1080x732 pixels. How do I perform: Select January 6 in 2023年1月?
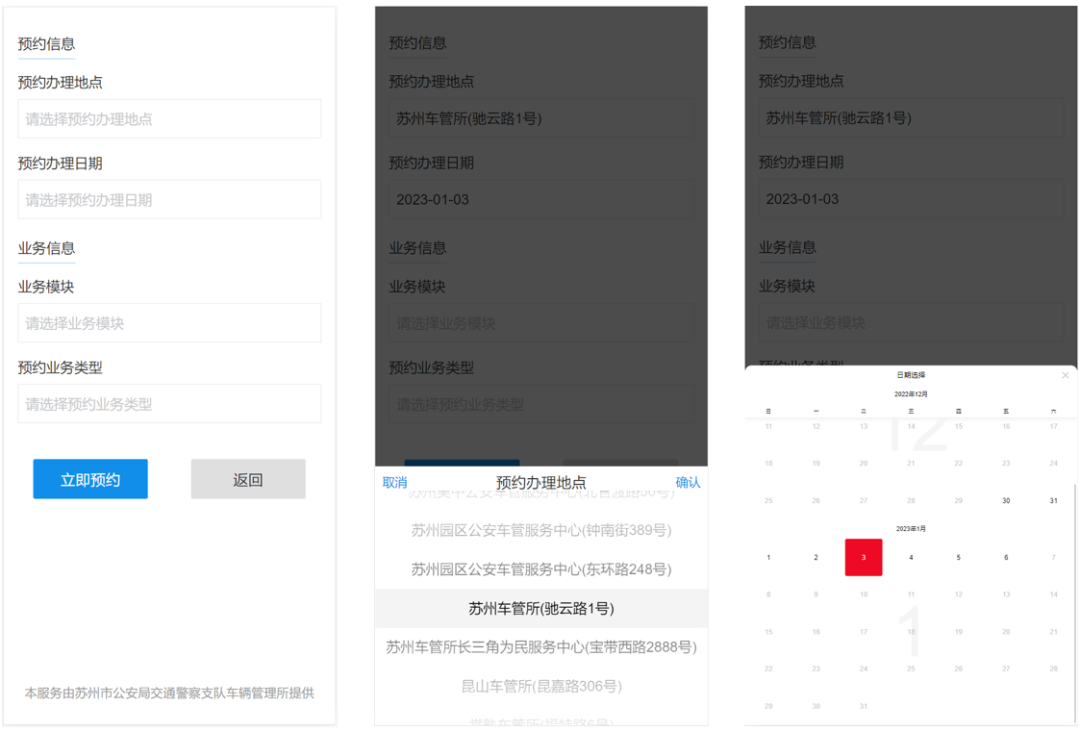(1006, 557)
